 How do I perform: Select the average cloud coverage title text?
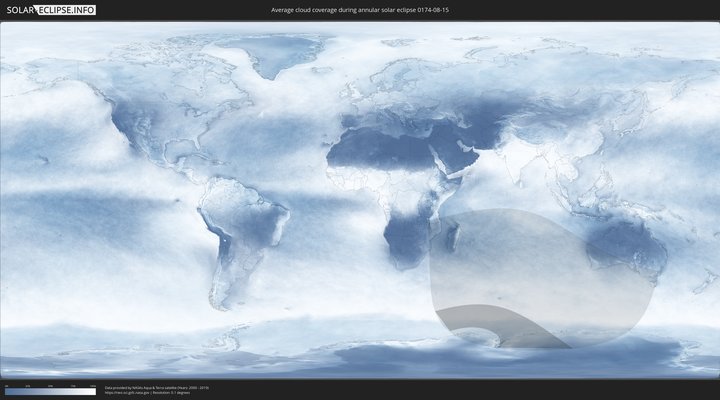click(359, 10)
